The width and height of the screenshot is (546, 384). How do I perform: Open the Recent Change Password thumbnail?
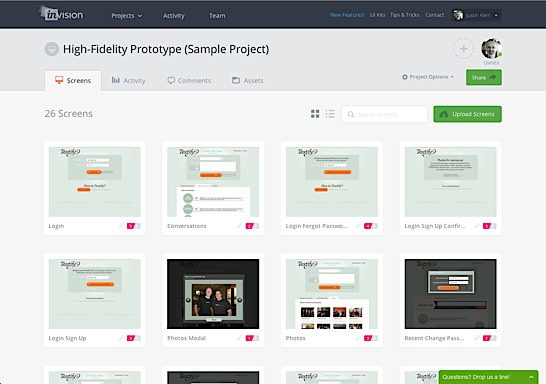pyautogui.click(x=451, y=294)
